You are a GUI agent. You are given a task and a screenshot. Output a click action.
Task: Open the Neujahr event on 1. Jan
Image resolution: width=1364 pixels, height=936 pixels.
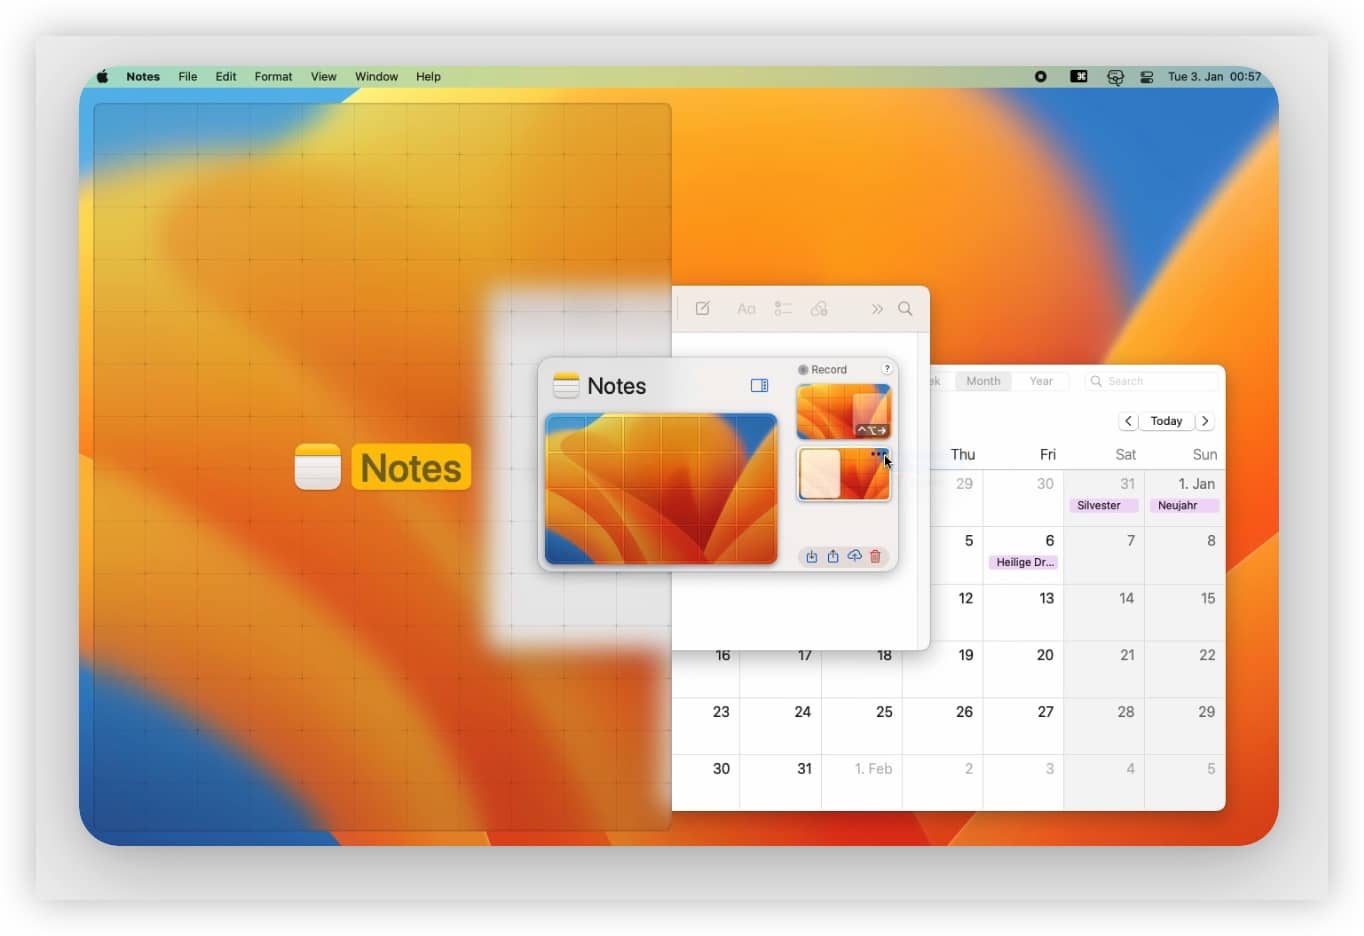point(1184,505)
